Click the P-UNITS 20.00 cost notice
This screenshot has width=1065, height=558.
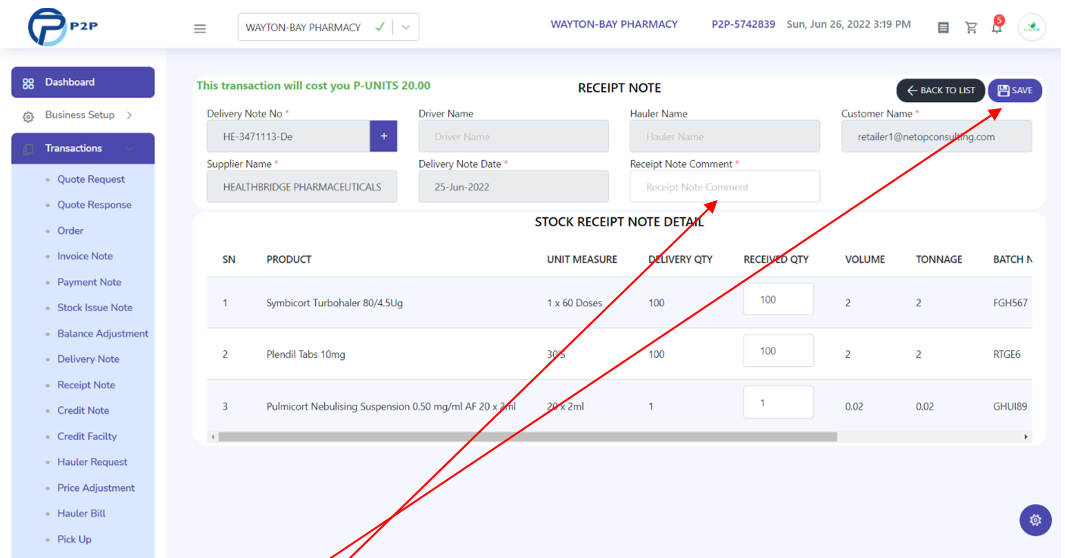click(313, 86)
